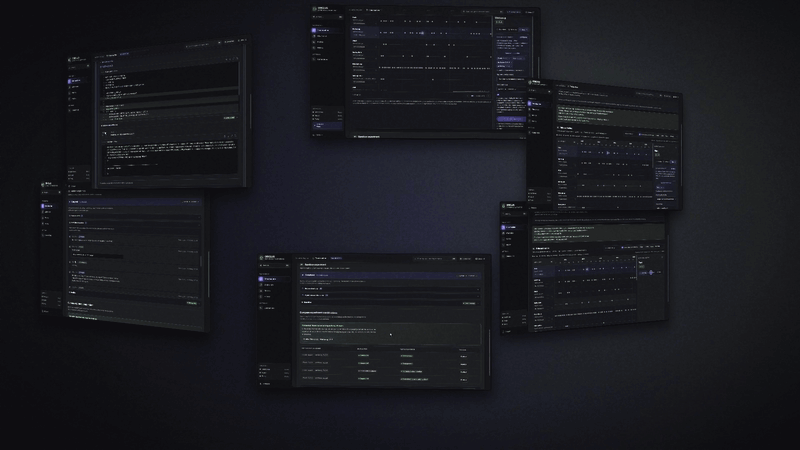Image resolution: width=800 pixels, height=450 pixels.
Task: Select the purple active sidebar item in results-table window
Action: pos(274,279)
